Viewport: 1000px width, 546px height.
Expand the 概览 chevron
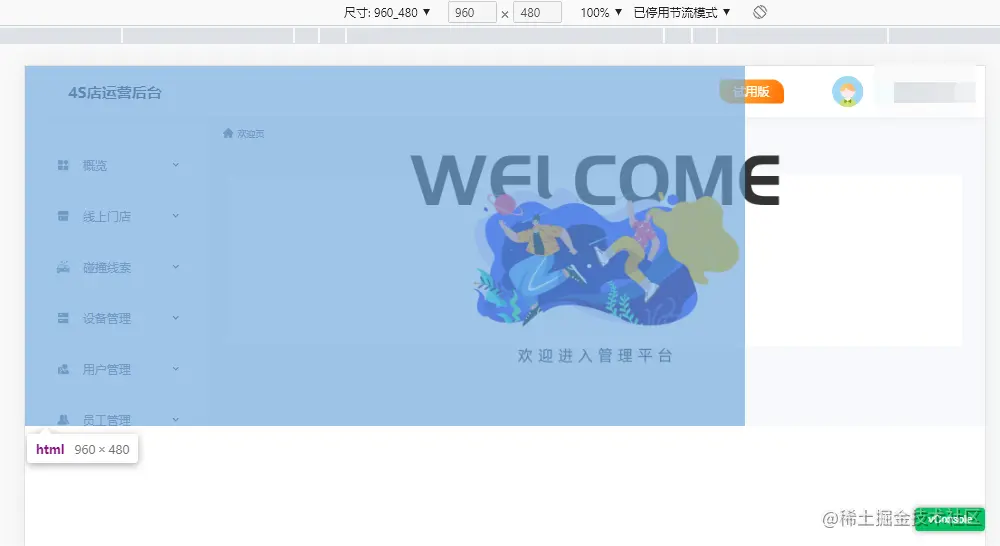175,165
